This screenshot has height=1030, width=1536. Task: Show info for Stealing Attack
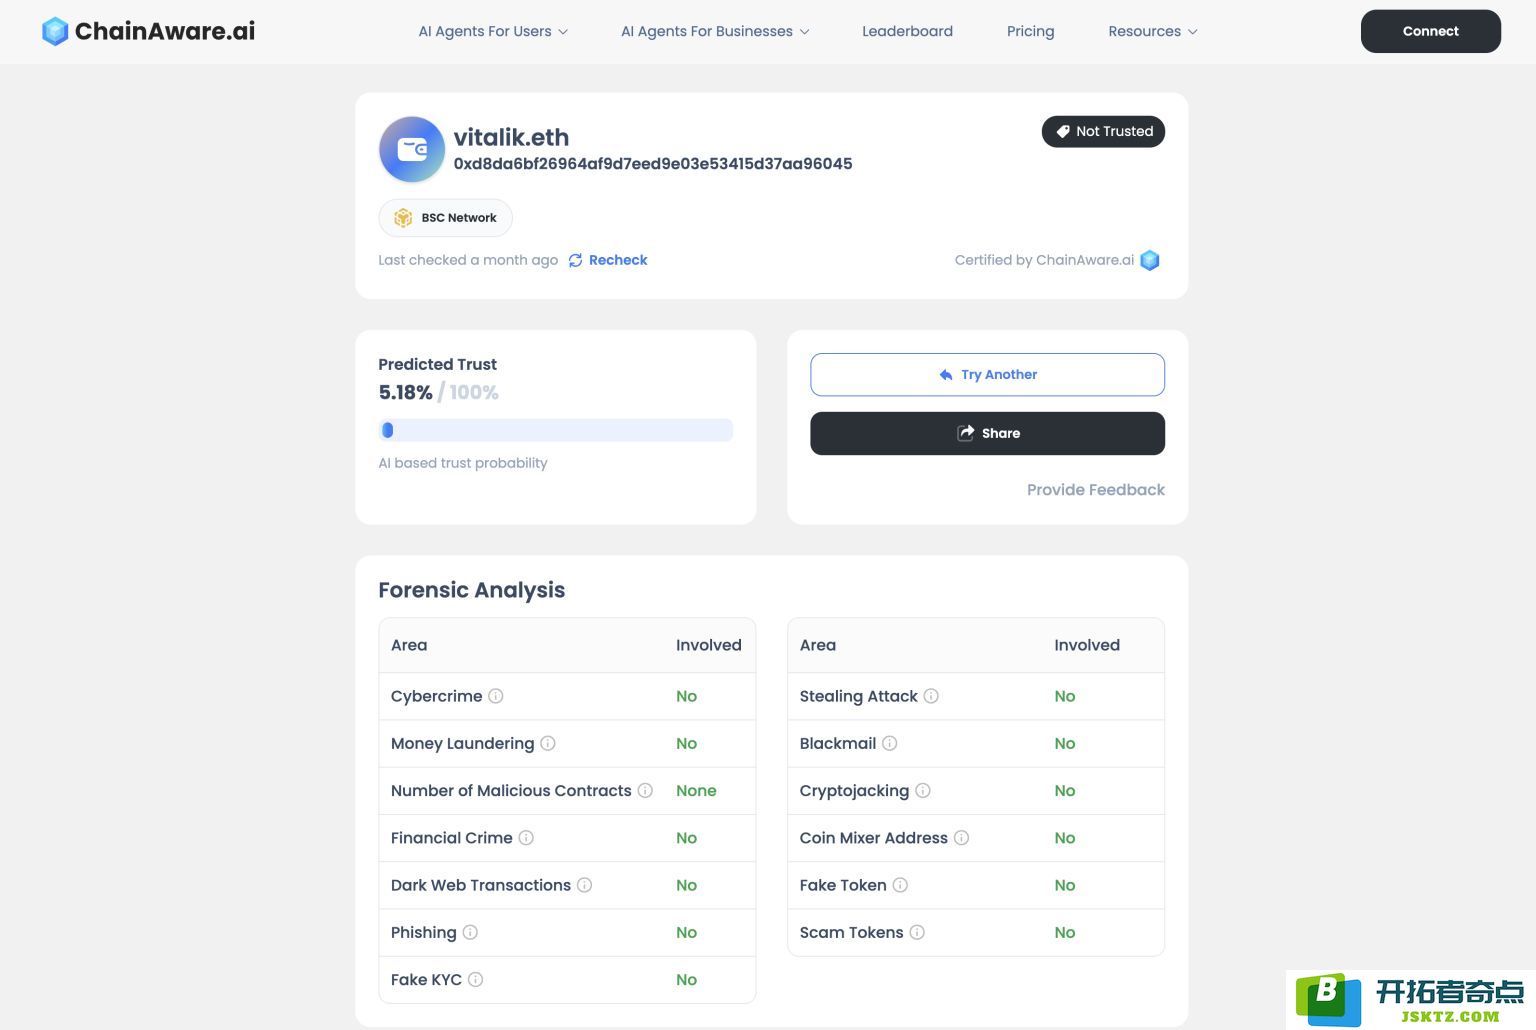coord(931,696)
